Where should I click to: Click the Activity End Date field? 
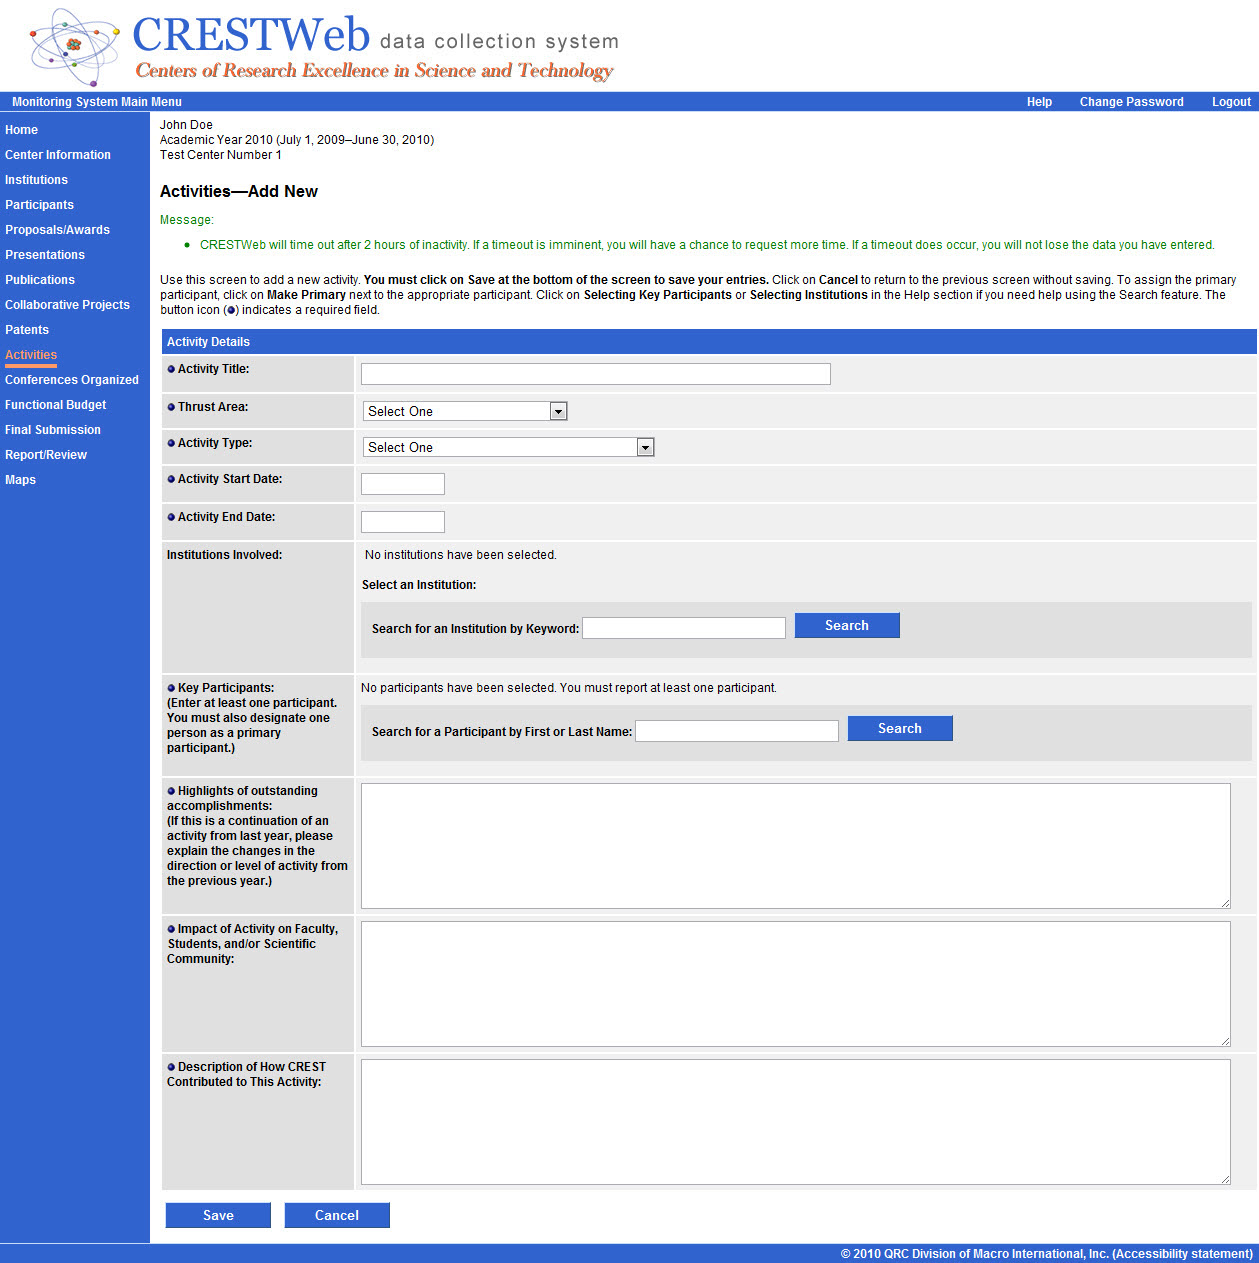(403, 522)
